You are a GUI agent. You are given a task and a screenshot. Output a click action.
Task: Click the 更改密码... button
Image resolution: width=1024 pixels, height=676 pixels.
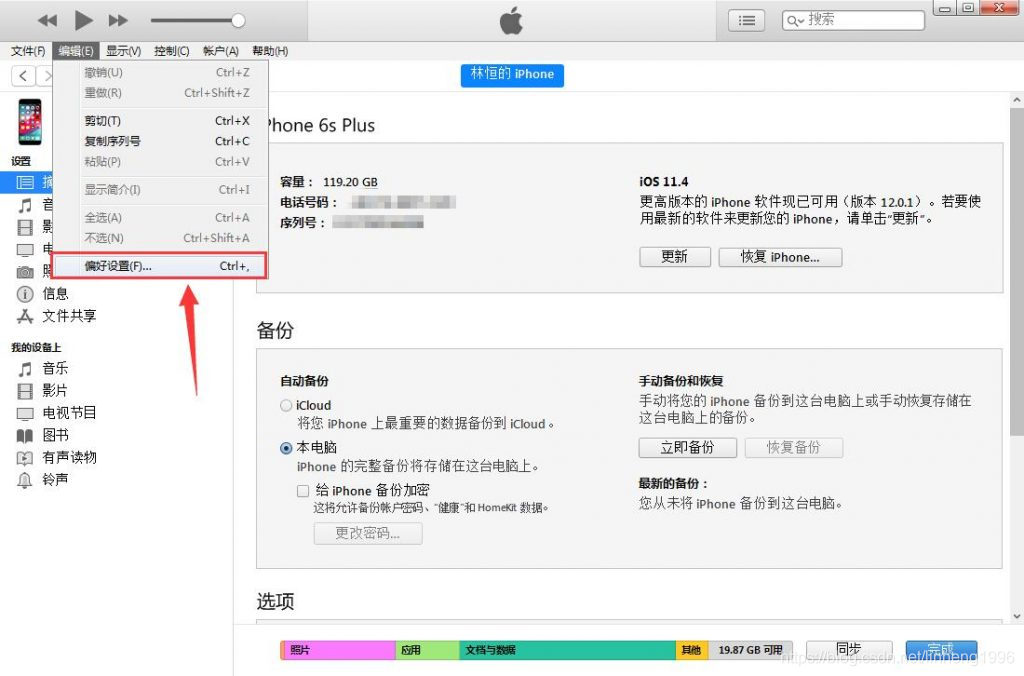(368, 533)
